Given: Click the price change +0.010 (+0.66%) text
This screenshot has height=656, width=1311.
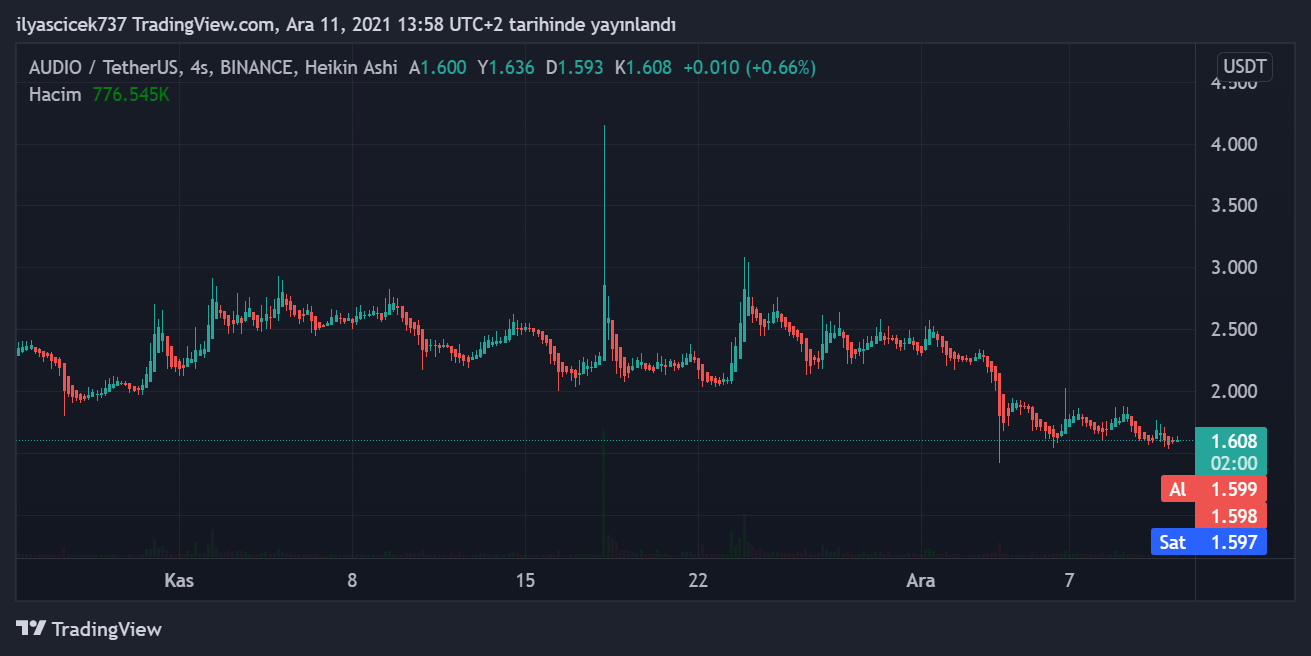Looking at the screenshot, I should pos(749,68).
